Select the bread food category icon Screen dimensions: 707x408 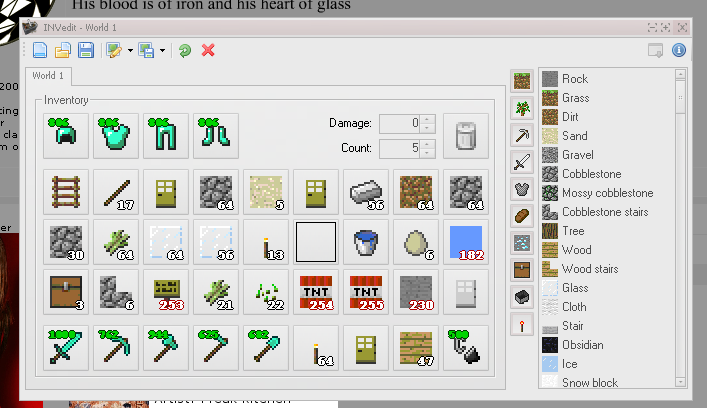coord(521,216)
